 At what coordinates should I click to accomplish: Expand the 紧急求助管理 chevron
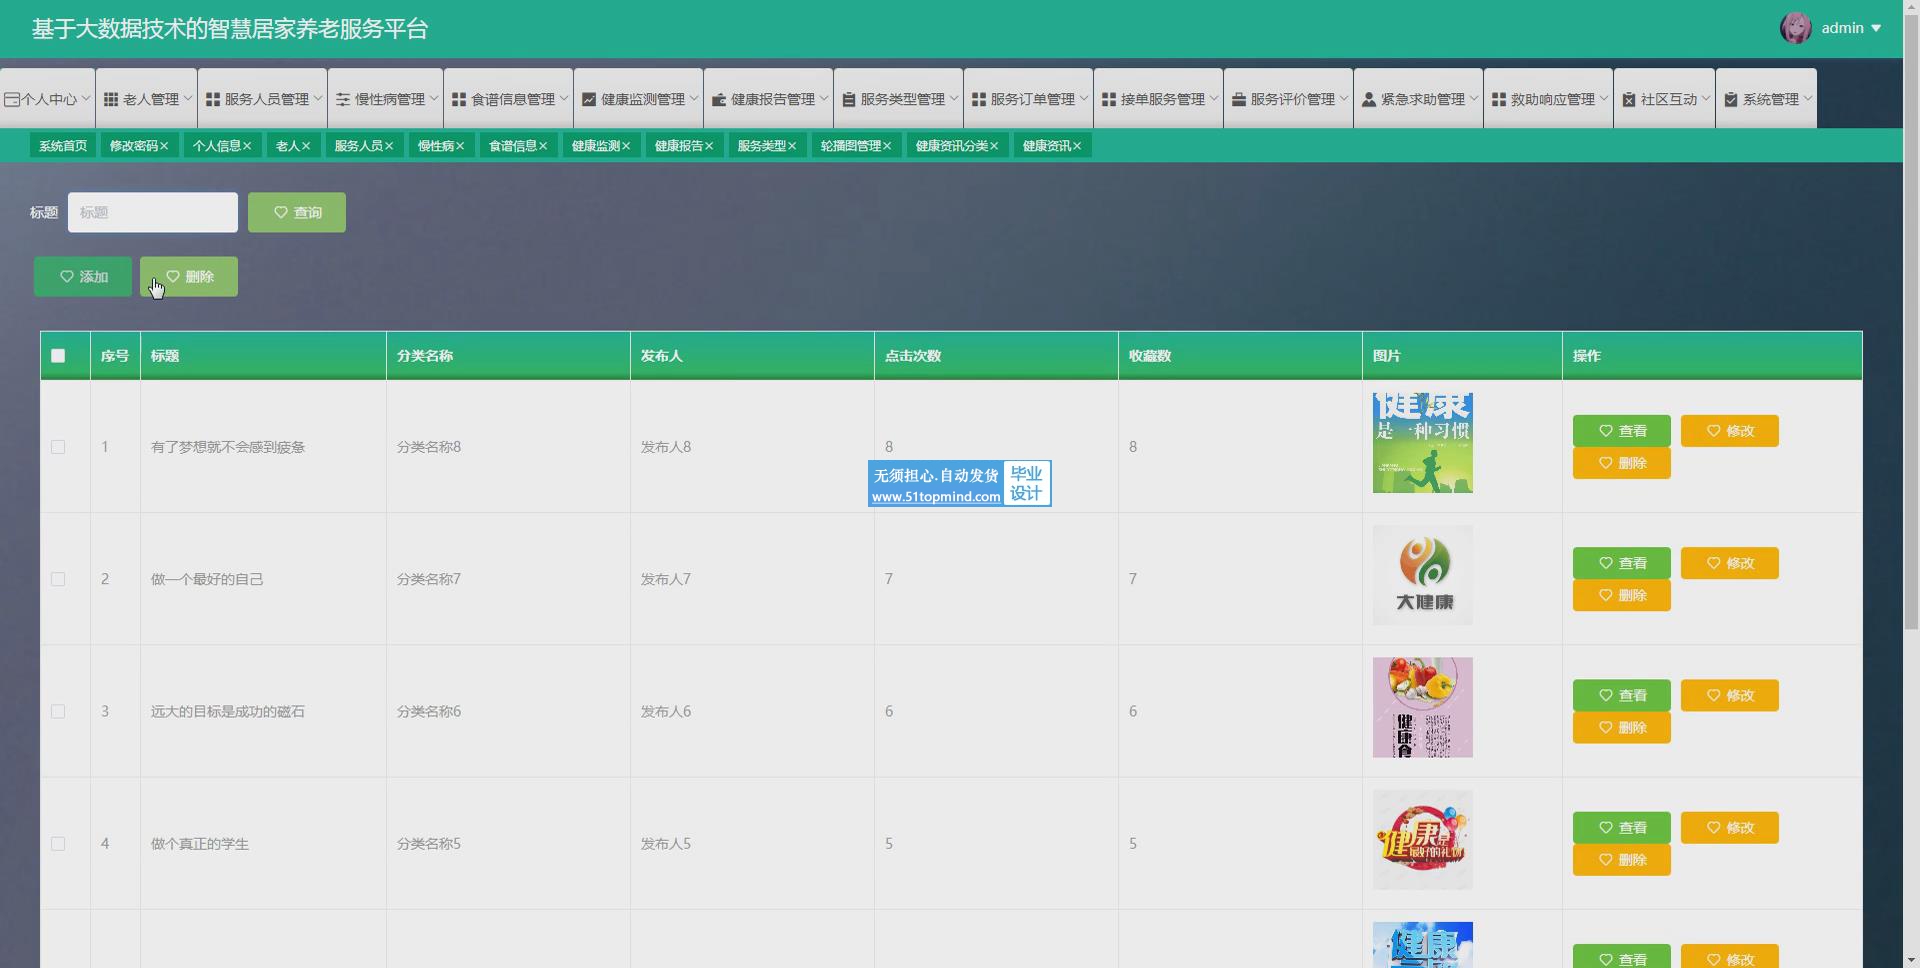tap(1474, 98)
